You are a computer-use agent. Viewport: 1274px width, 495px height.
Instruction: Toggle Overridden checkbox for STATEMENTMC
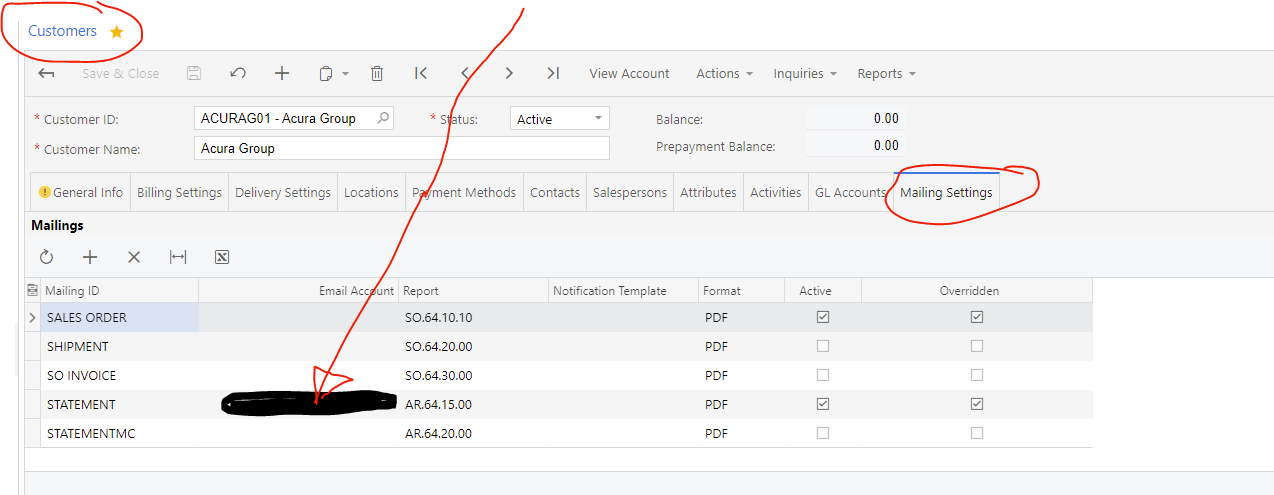coord(977,433)
